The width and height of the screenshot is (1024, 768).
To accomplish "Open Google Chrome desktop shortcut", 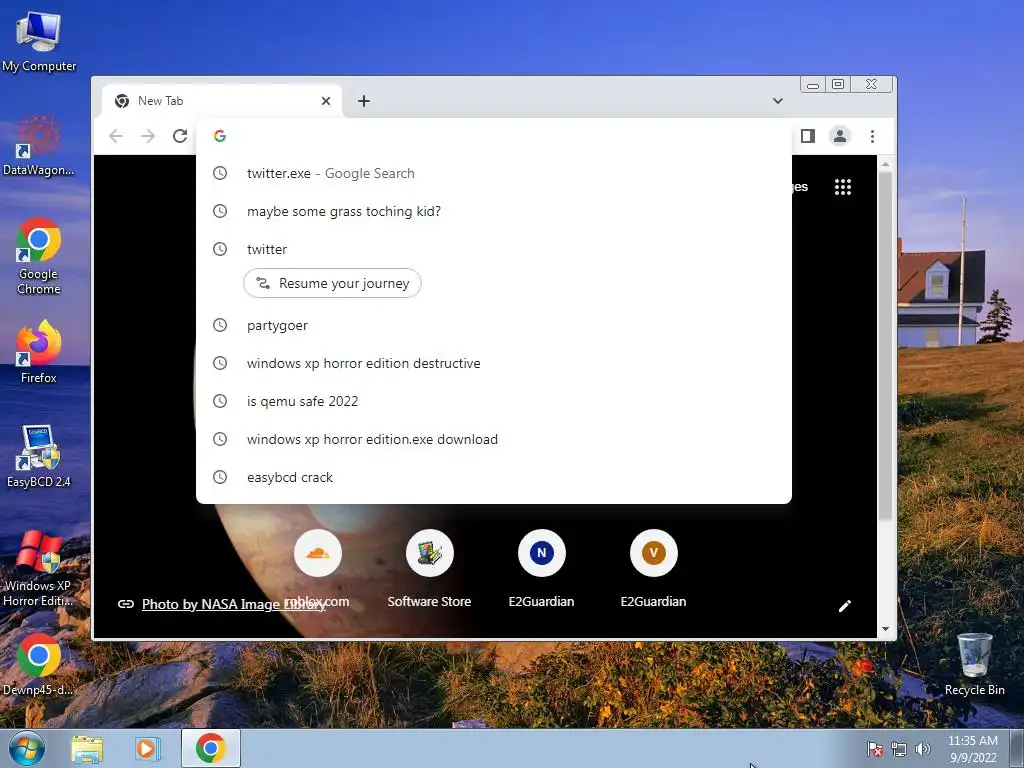I will pyautogui.click(x=39, y=256).
